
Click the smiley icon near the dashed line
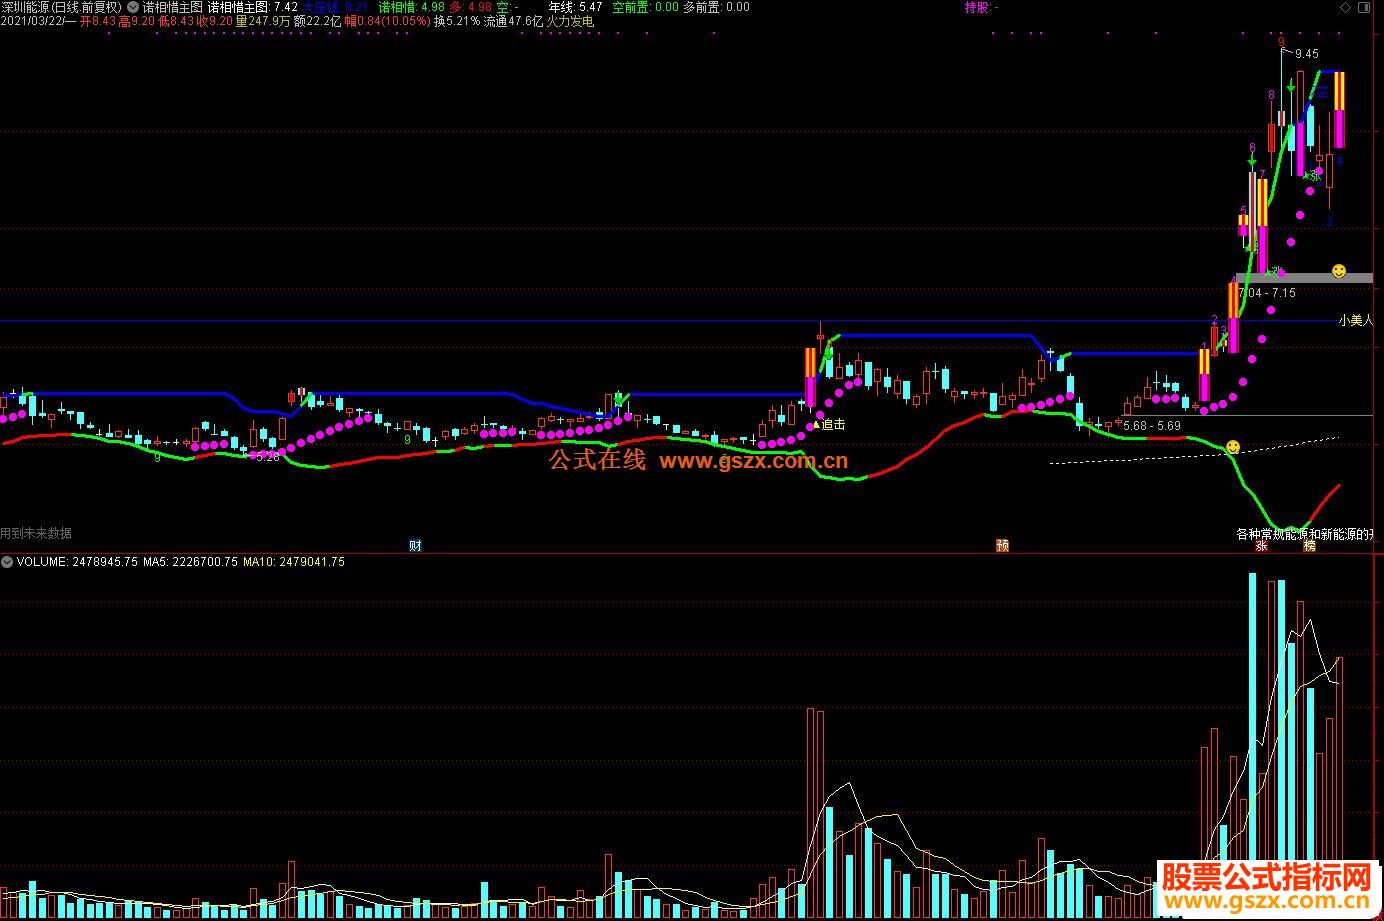[1232, 447]
